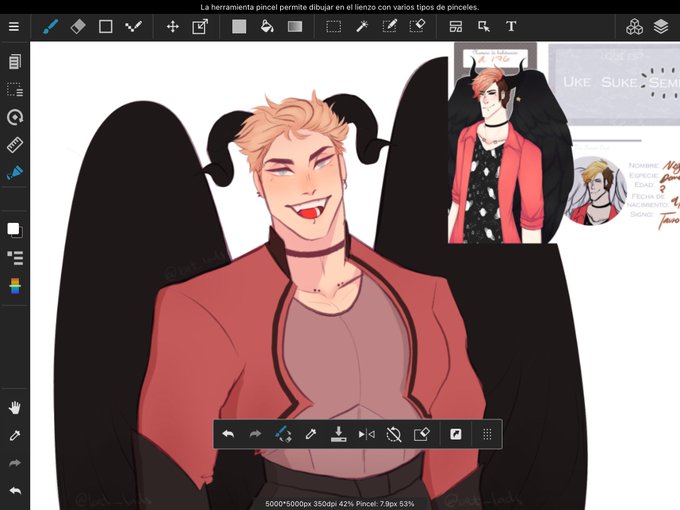Screen dimensions: 680x510
Task: Open the document pages sidebar icon
Action: [14, 62]
